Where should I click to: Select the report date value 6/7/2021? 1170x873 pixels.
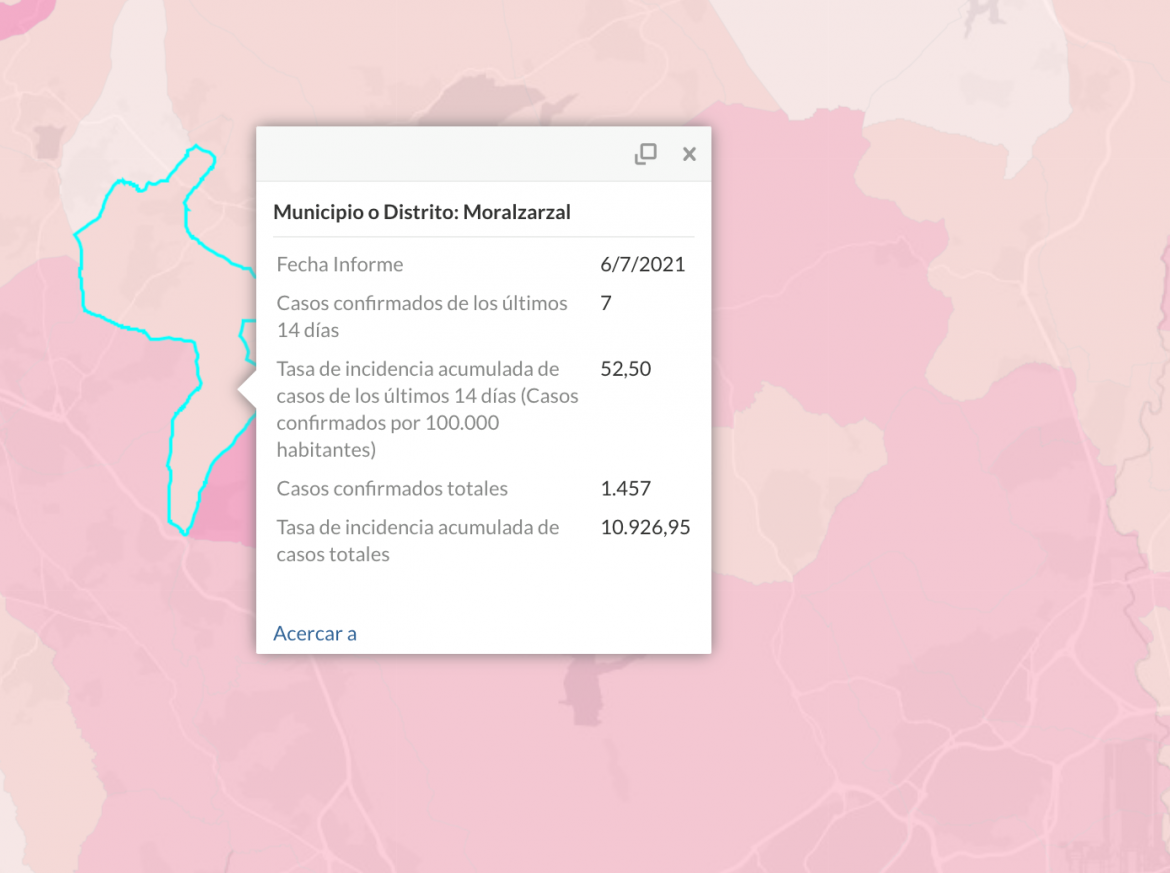pos(642,264)
